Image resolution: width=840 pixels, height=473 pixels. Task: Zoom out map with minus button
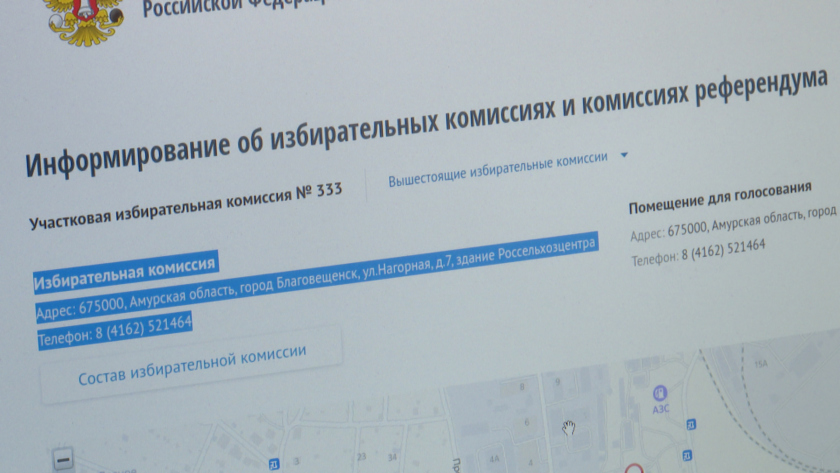click(63, 460)
